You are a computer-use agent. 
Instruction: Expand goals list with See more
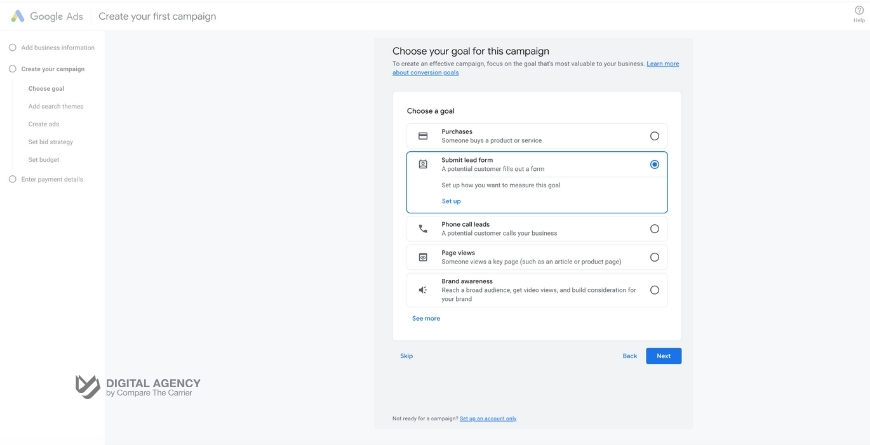426,318
